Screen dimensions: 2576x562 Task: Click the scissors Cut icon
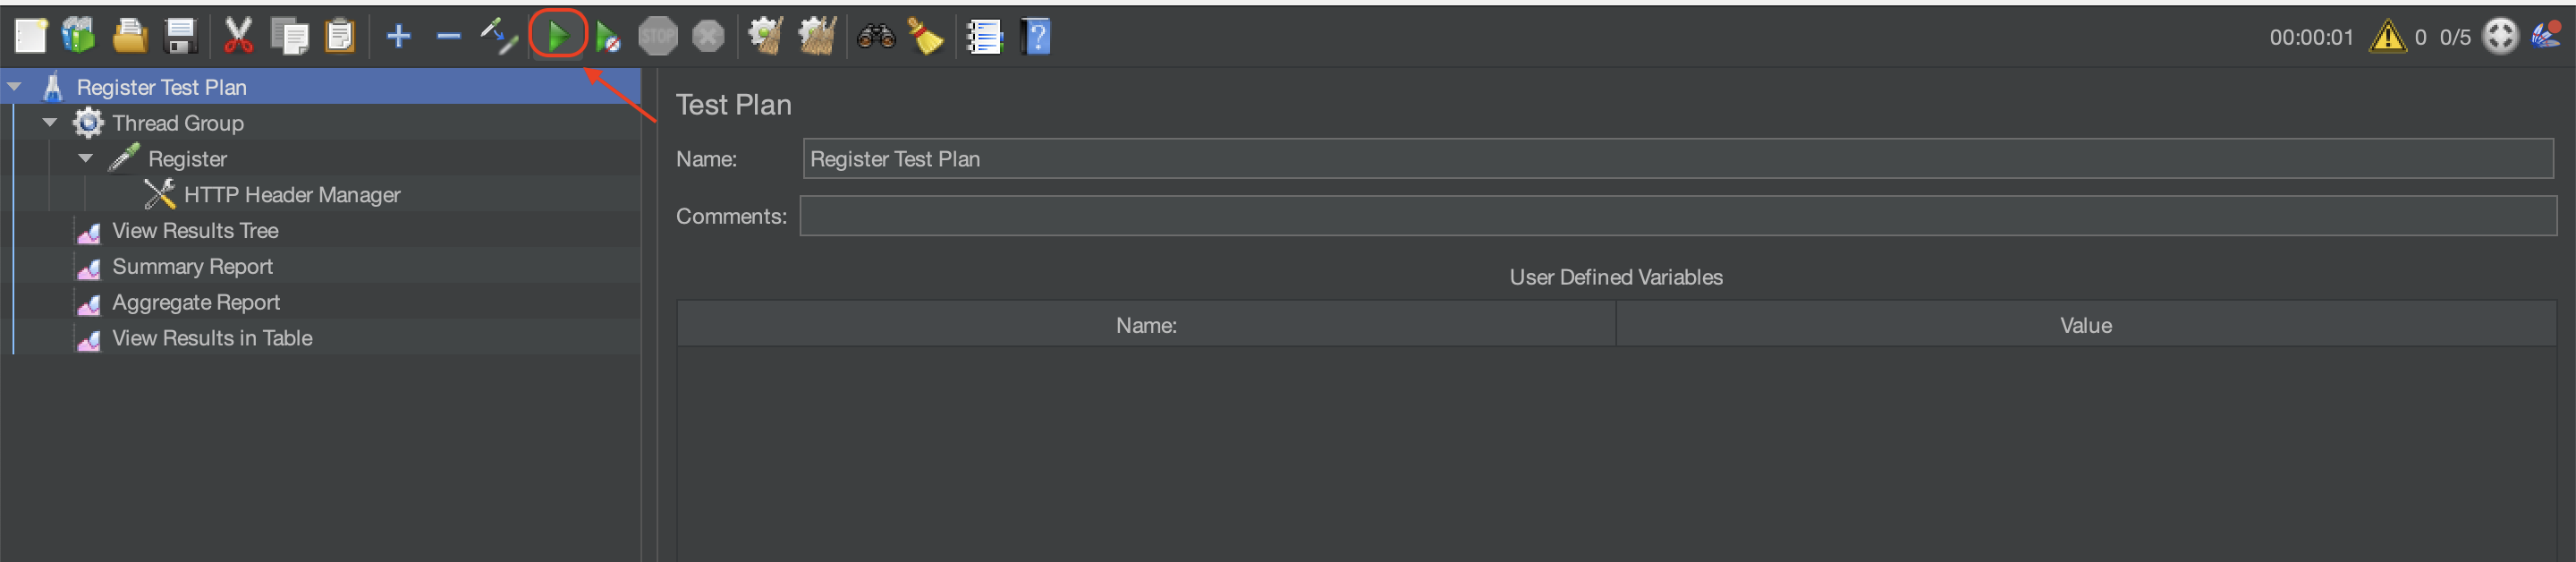click(x=238, y=37)
